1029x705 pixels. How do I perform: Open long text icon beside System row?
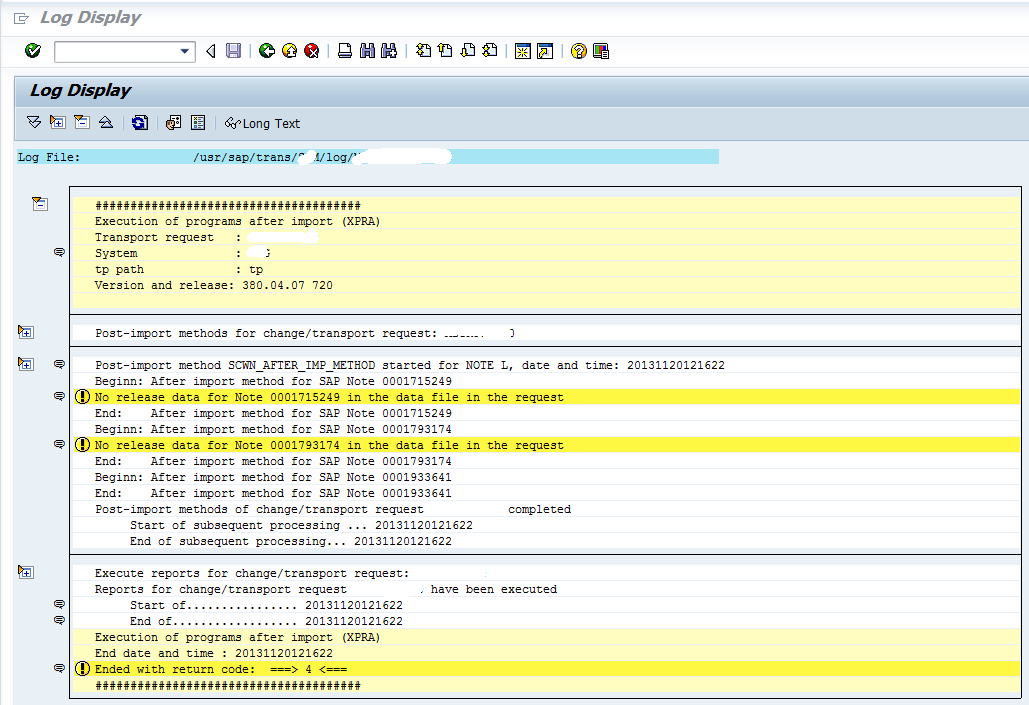pyautogui.click(x=59, y=252)
